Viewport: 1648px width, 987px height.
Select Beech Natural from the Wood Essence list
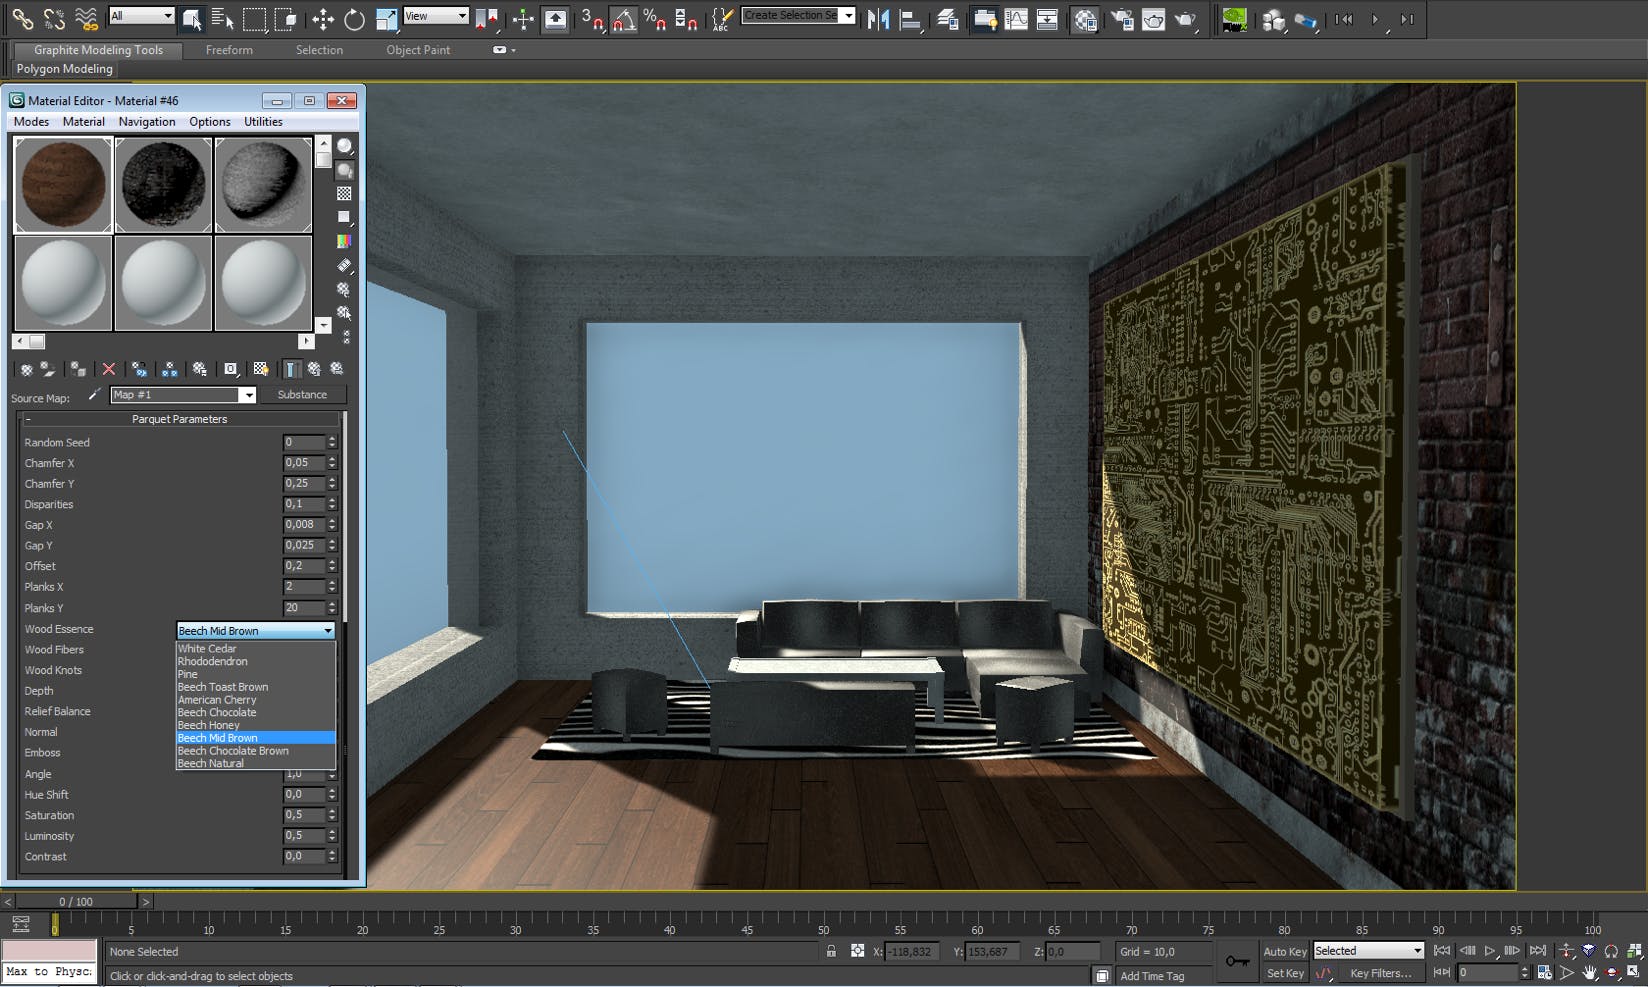tap(211, 763)
